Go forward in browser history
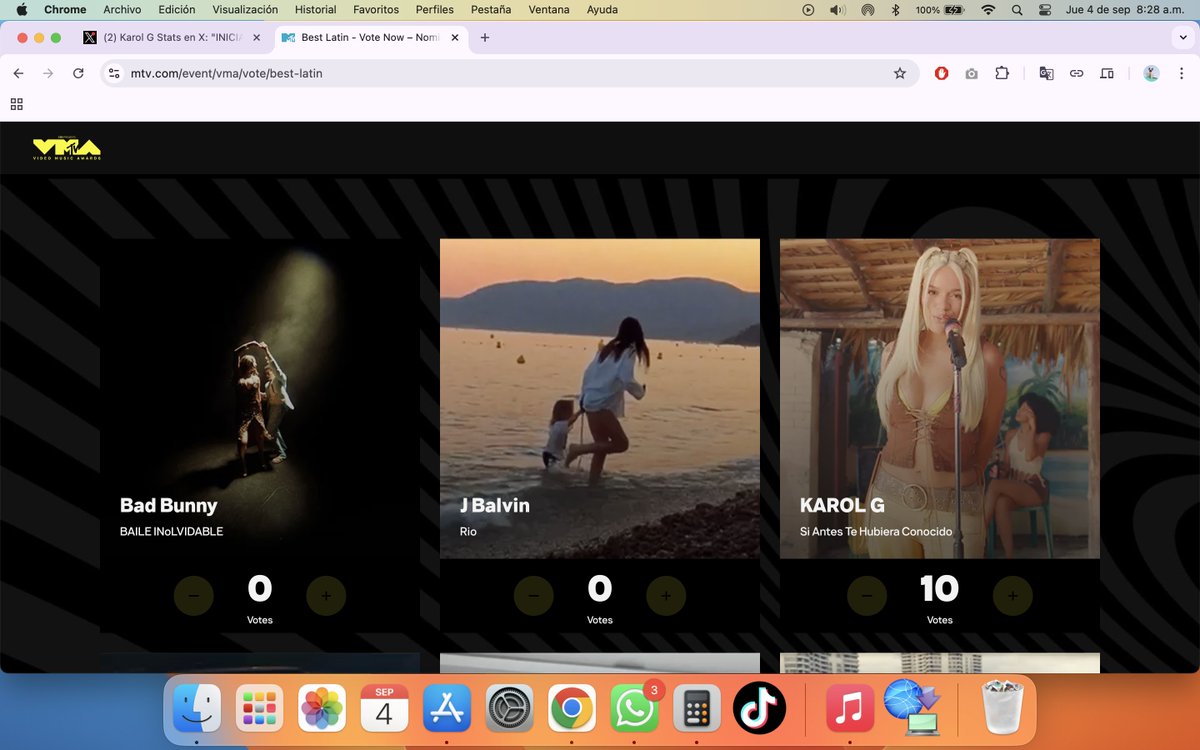Image resolution: width=1200 pixels, height=750 pixels. pyautogui.click(x=48, y=73)
